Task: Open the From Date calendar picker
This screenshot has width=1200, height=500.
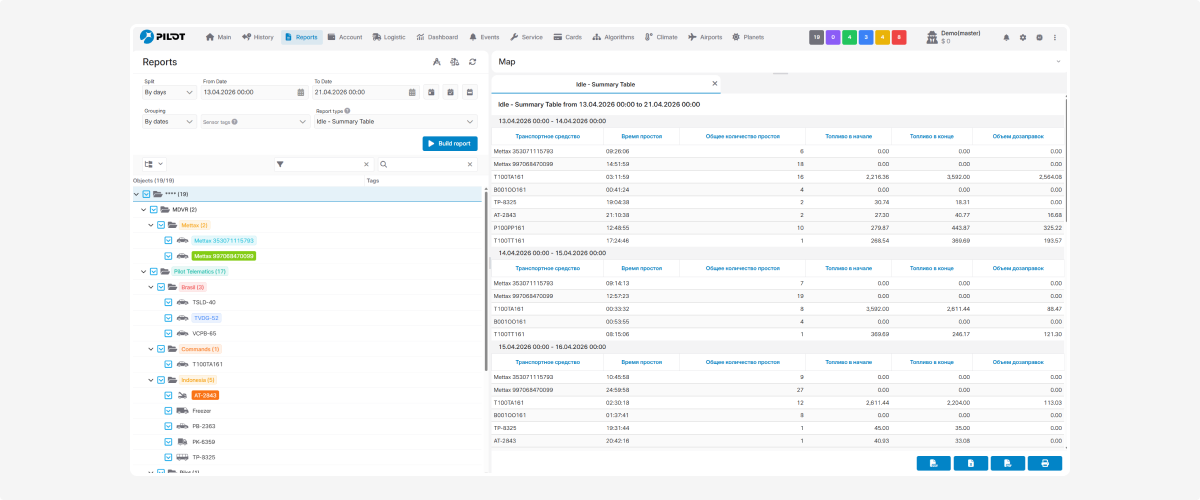Action: coord(300,92)
